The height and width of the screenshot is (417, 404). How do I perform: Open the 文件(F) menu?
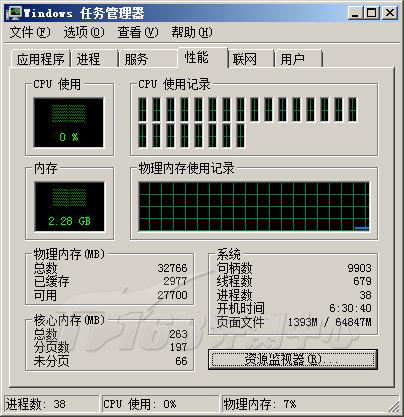tap(30, 32)
